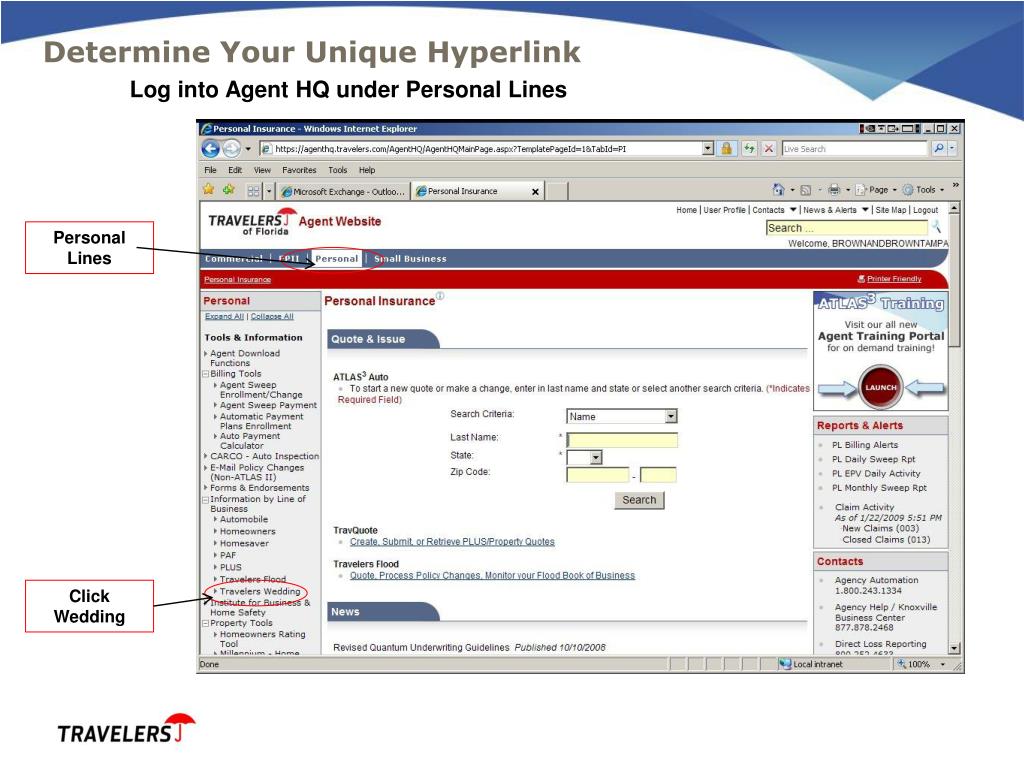Click the Logout link

[x=925, y=210]
